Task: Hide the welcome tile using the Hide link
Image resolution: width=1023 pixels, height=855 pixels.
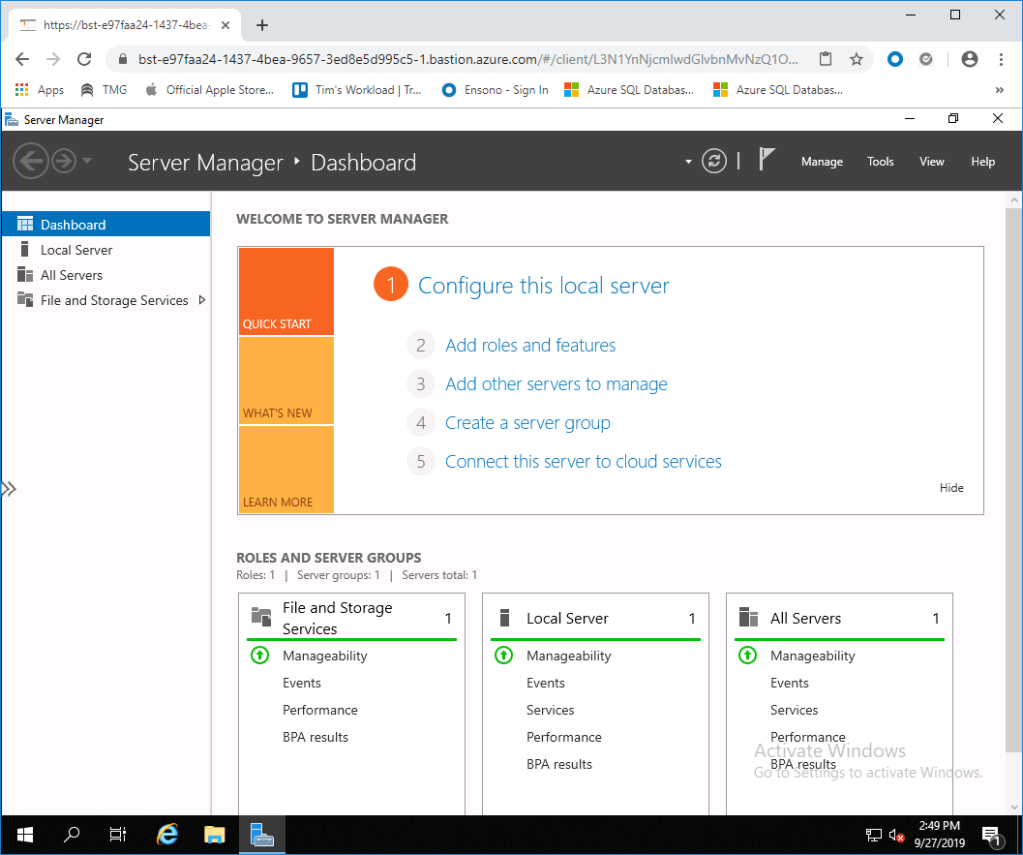Action: pyautogui.click(x=950, y=488)
